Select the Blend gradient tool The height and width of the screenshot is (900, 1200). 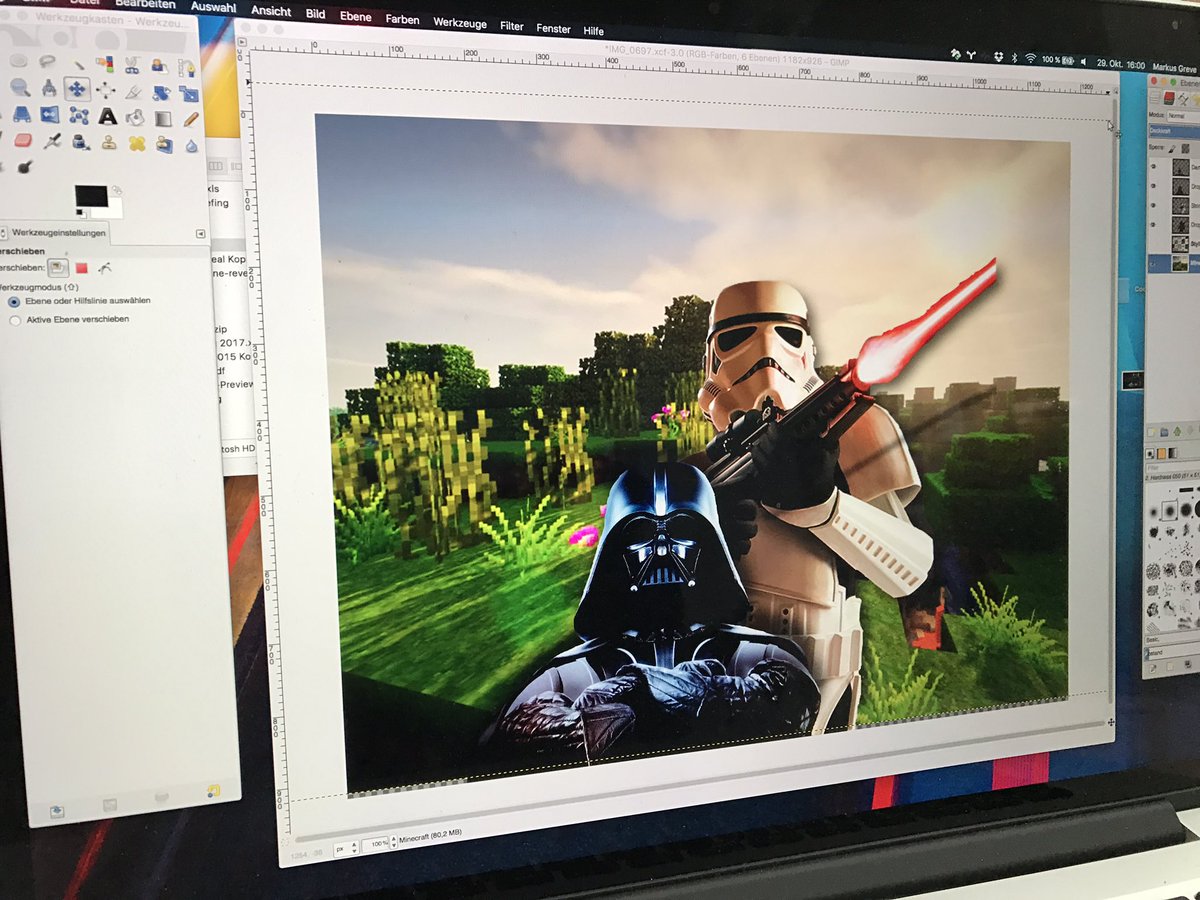pos(162,119)
